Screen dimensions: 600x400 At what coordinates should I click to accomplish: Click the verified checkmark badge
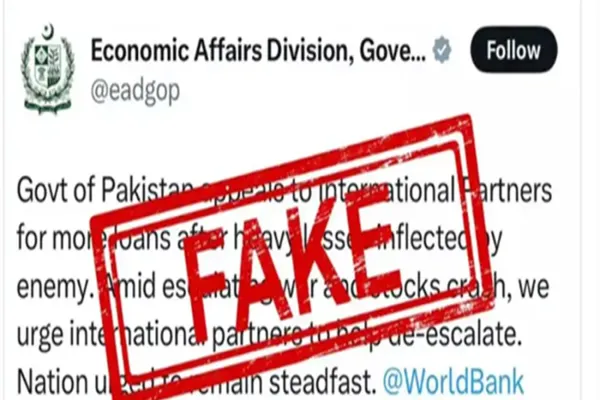coord(442,50)
